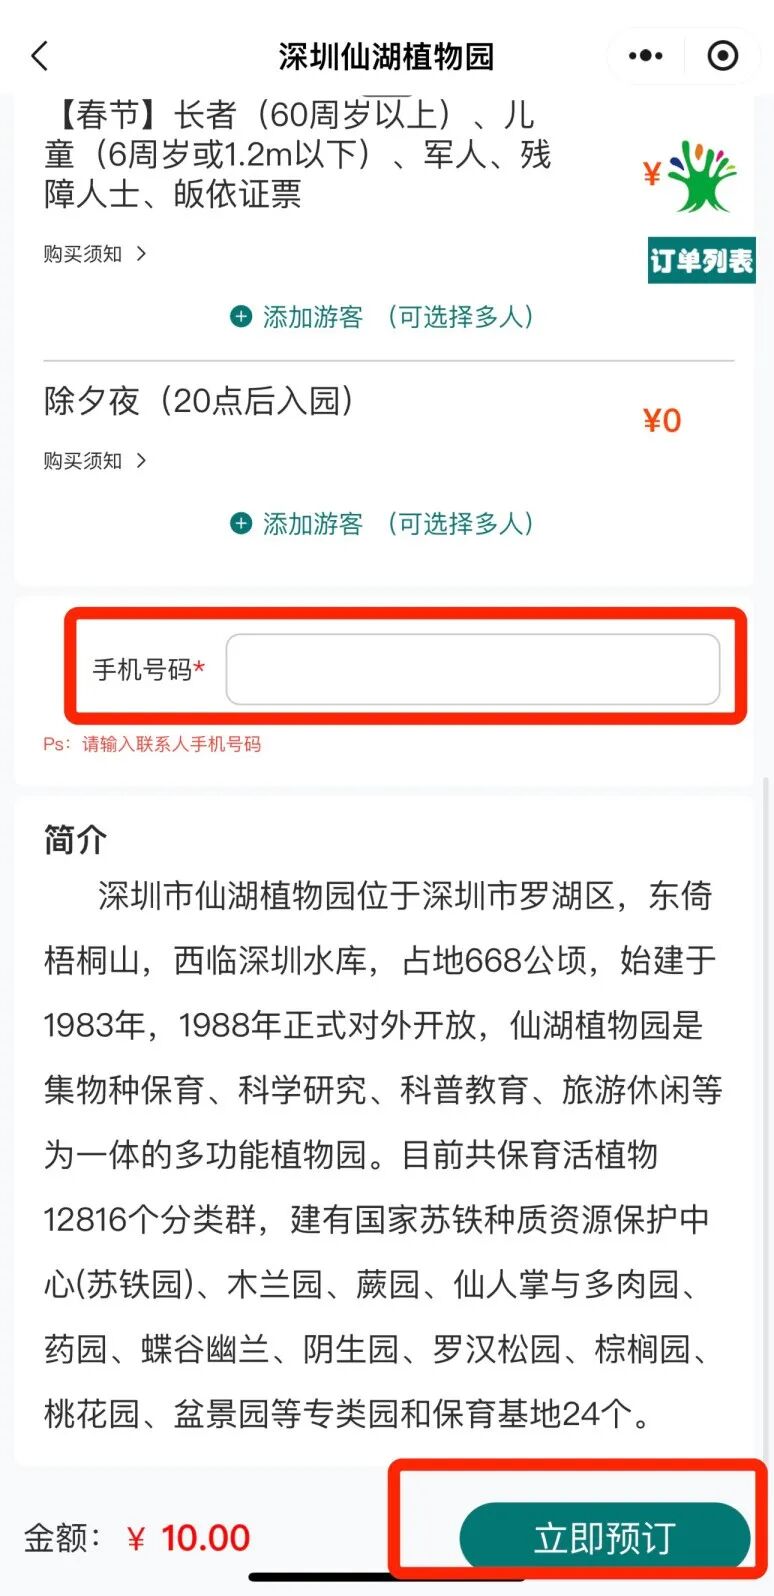Tap the ¥10.00 total amount
Viewport: 774px width, 1596px height.
coord(189,1538)
